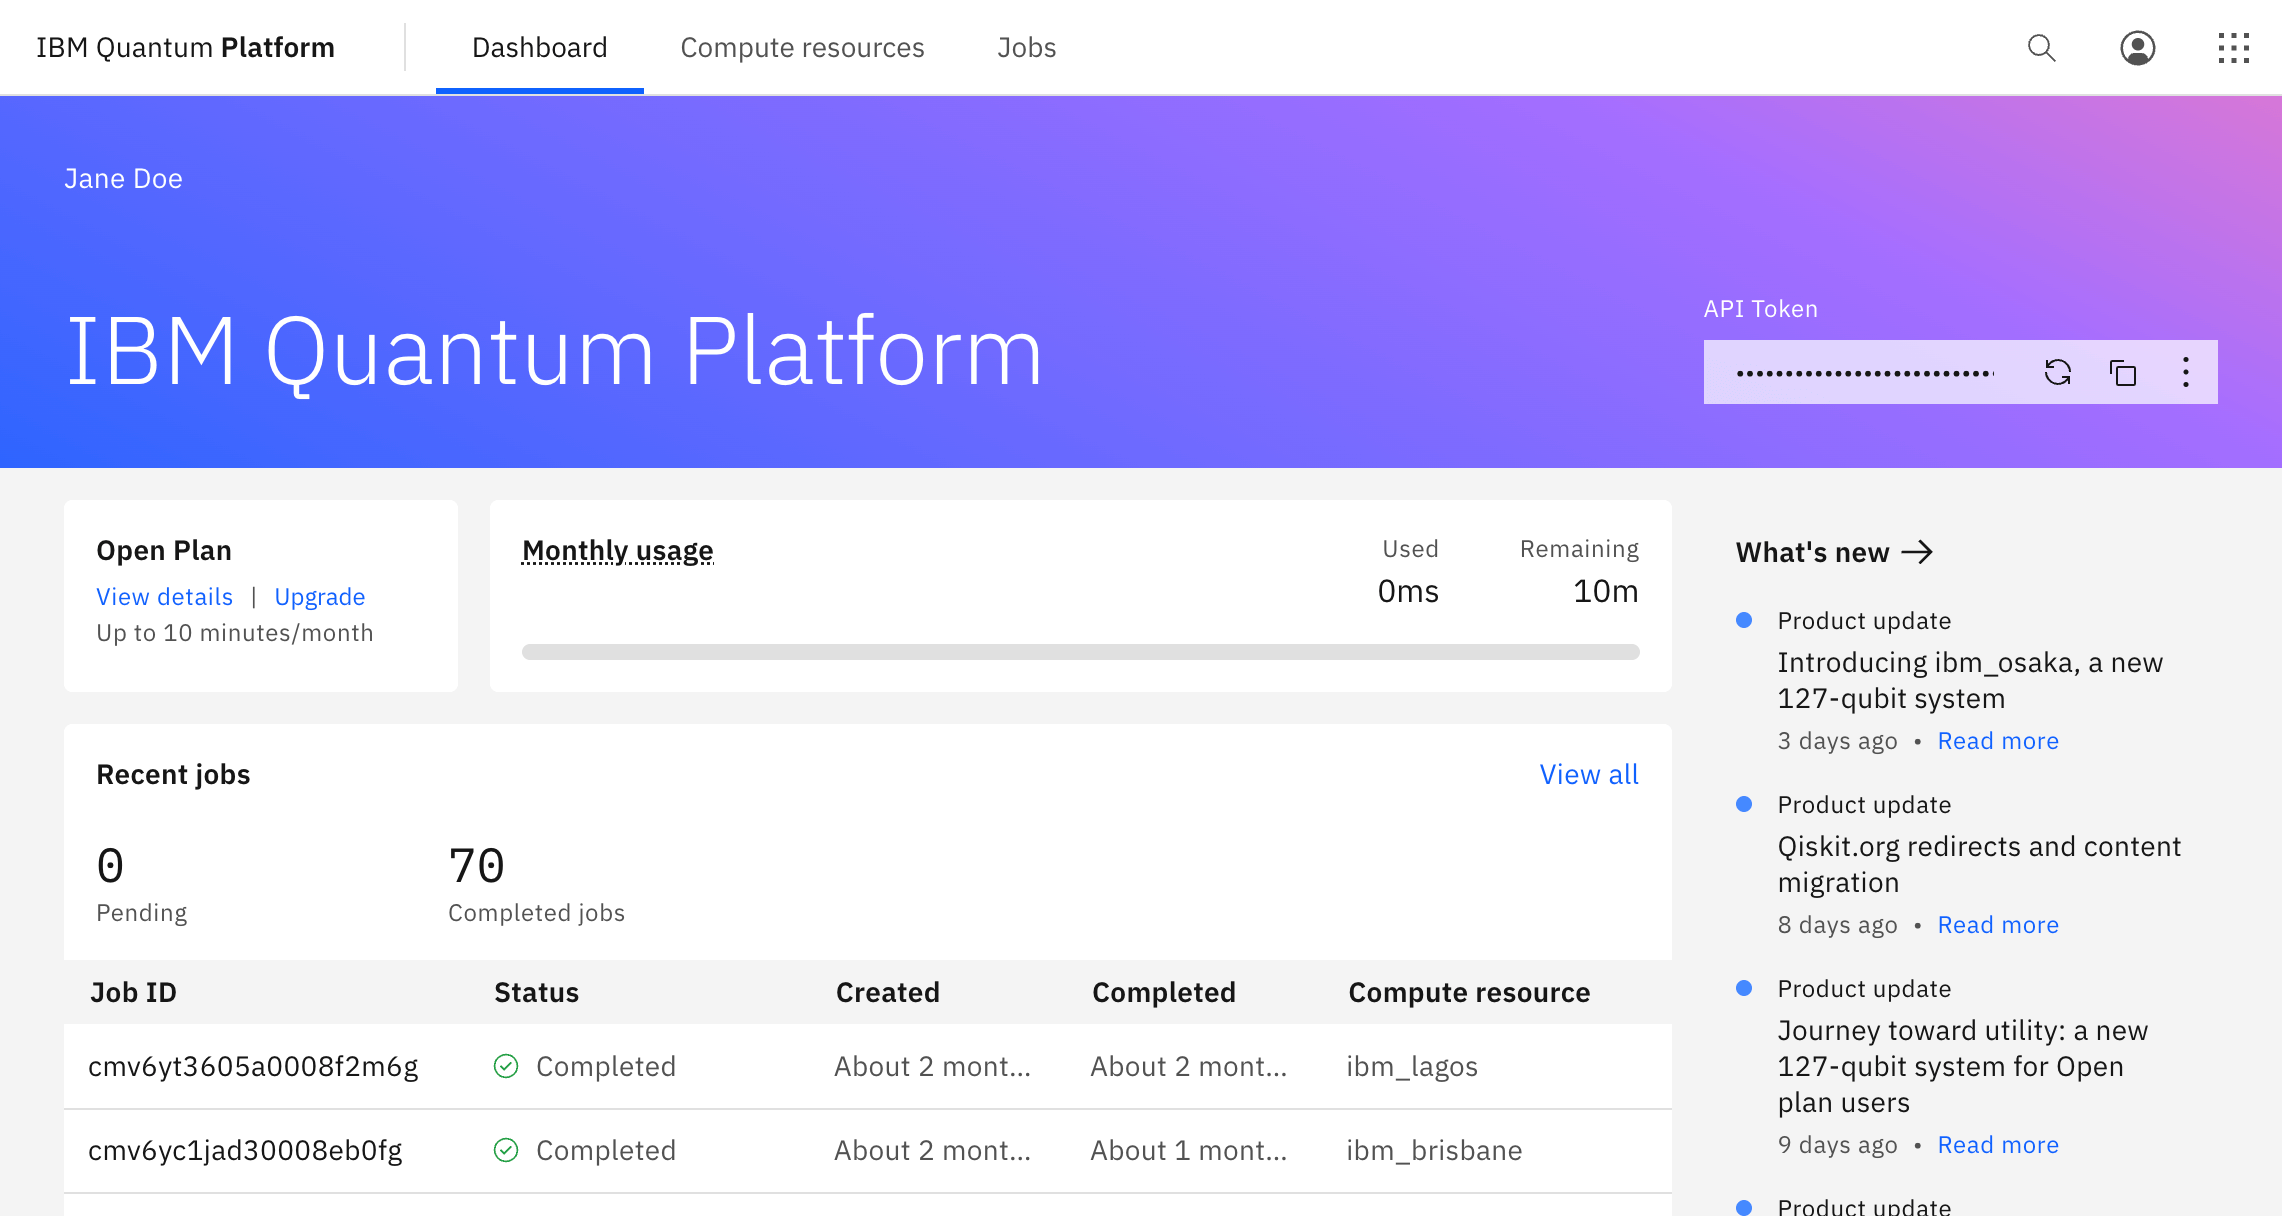2282x1216 pixels.
Task: Click the Upgrade link in Open Plan
Action: point(320,596)
